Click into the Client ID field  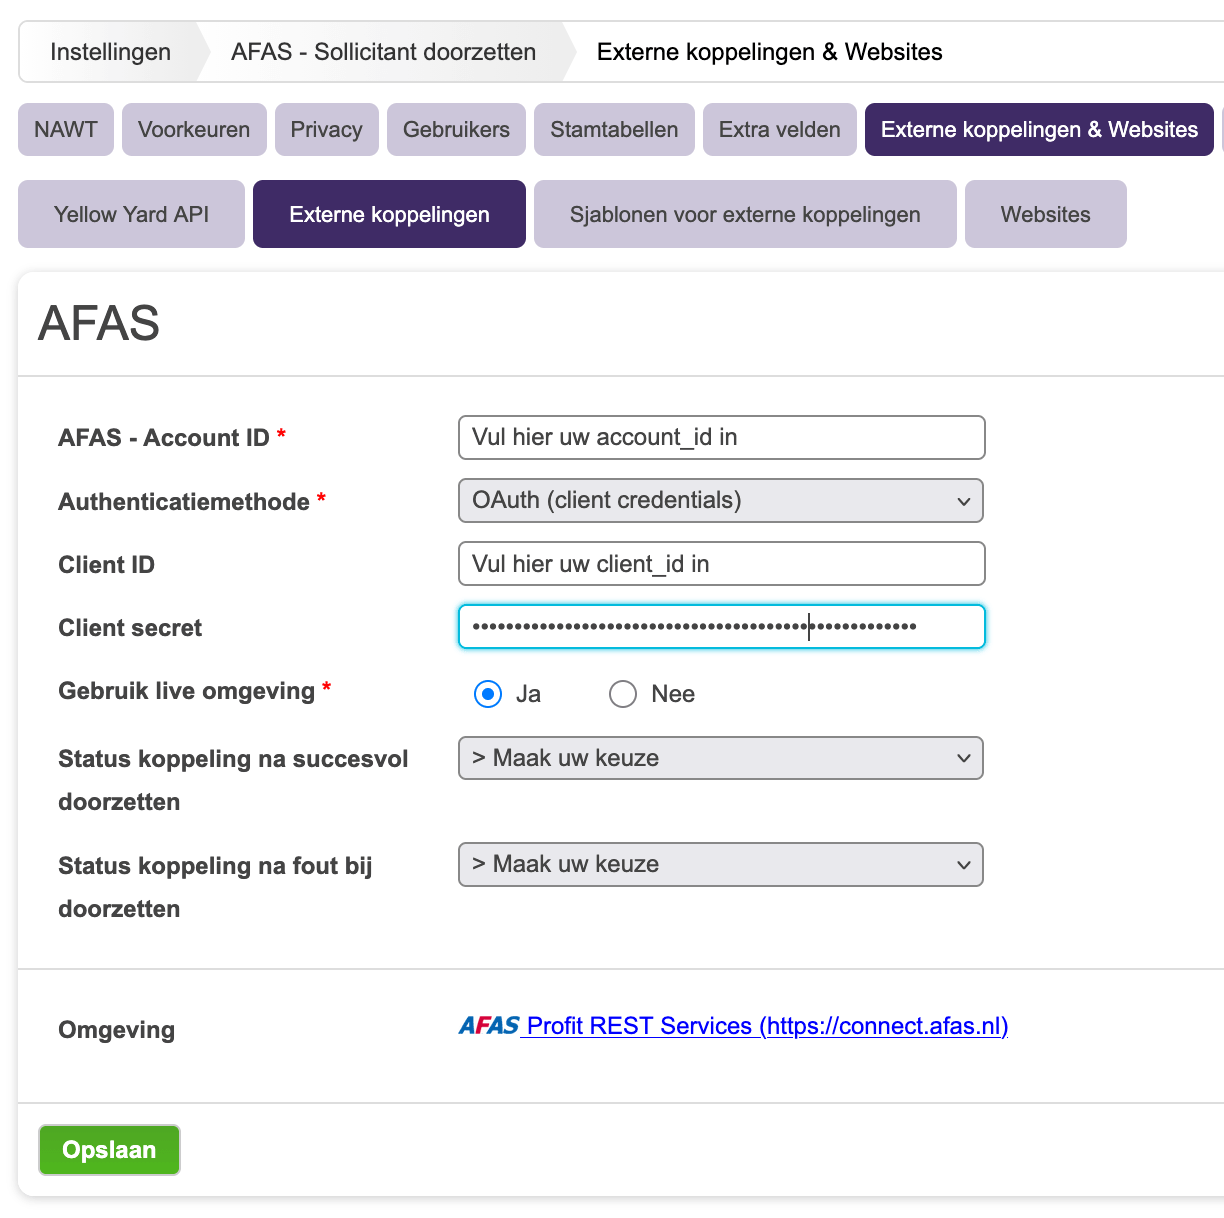tap(721, 564)
